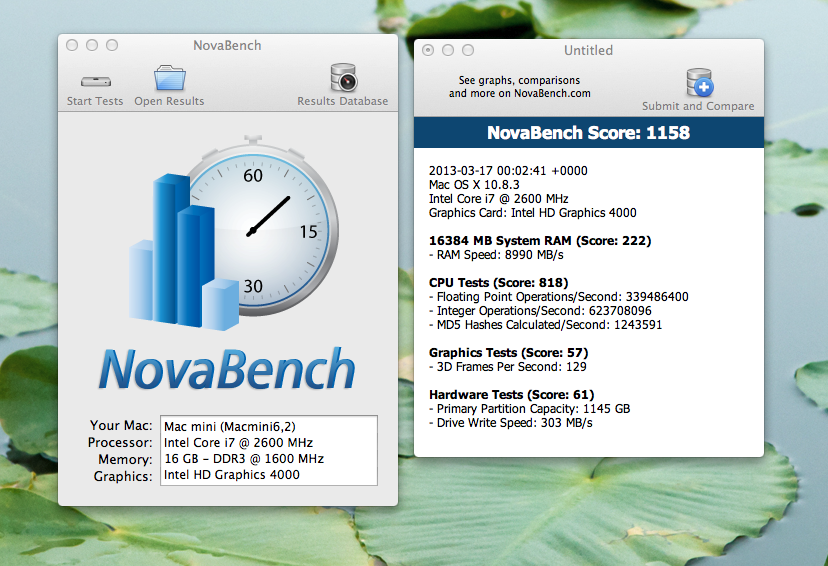Minimize the NovaBench window

coord(92,45)
